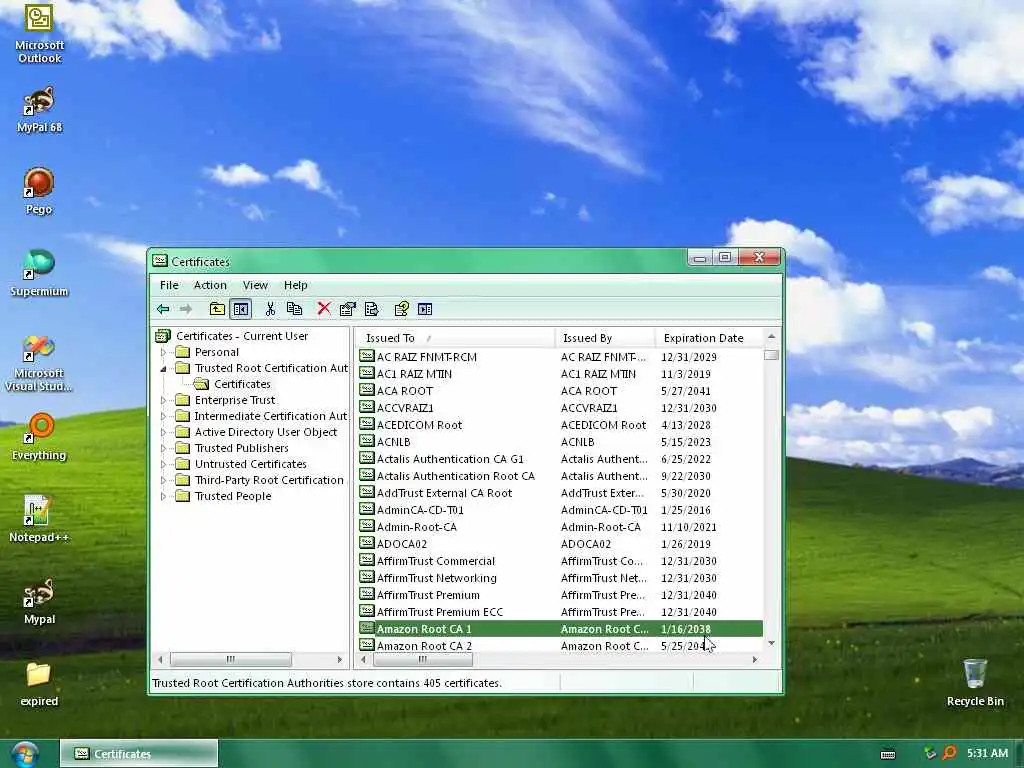This screenshot has height=768, width=1024.
Task: Click the Help toolbar icon
Action: point(401,309)
